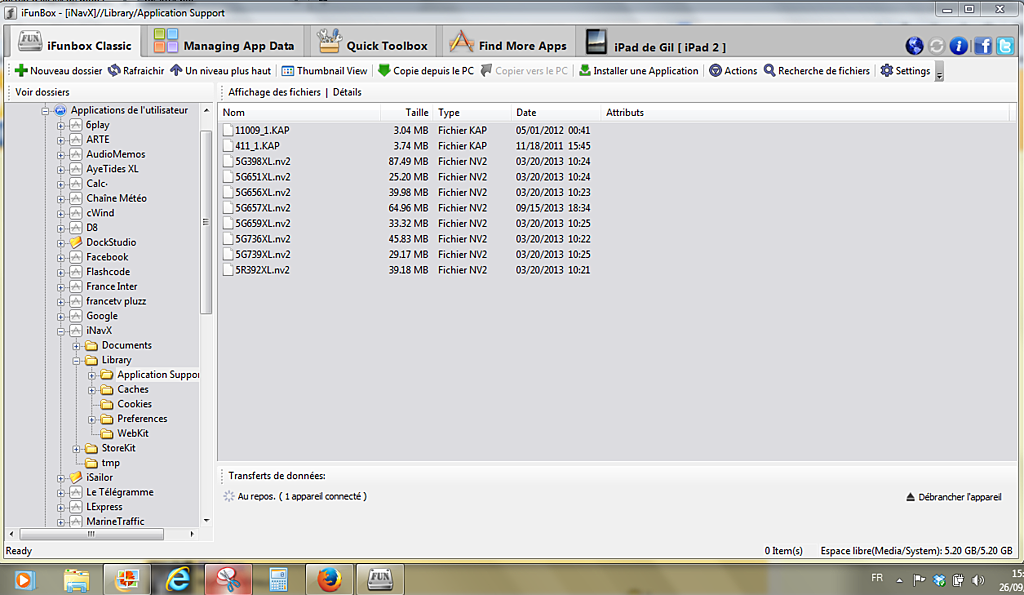
Task: Switch to Thumbnail View
Action: coord(324,71)
